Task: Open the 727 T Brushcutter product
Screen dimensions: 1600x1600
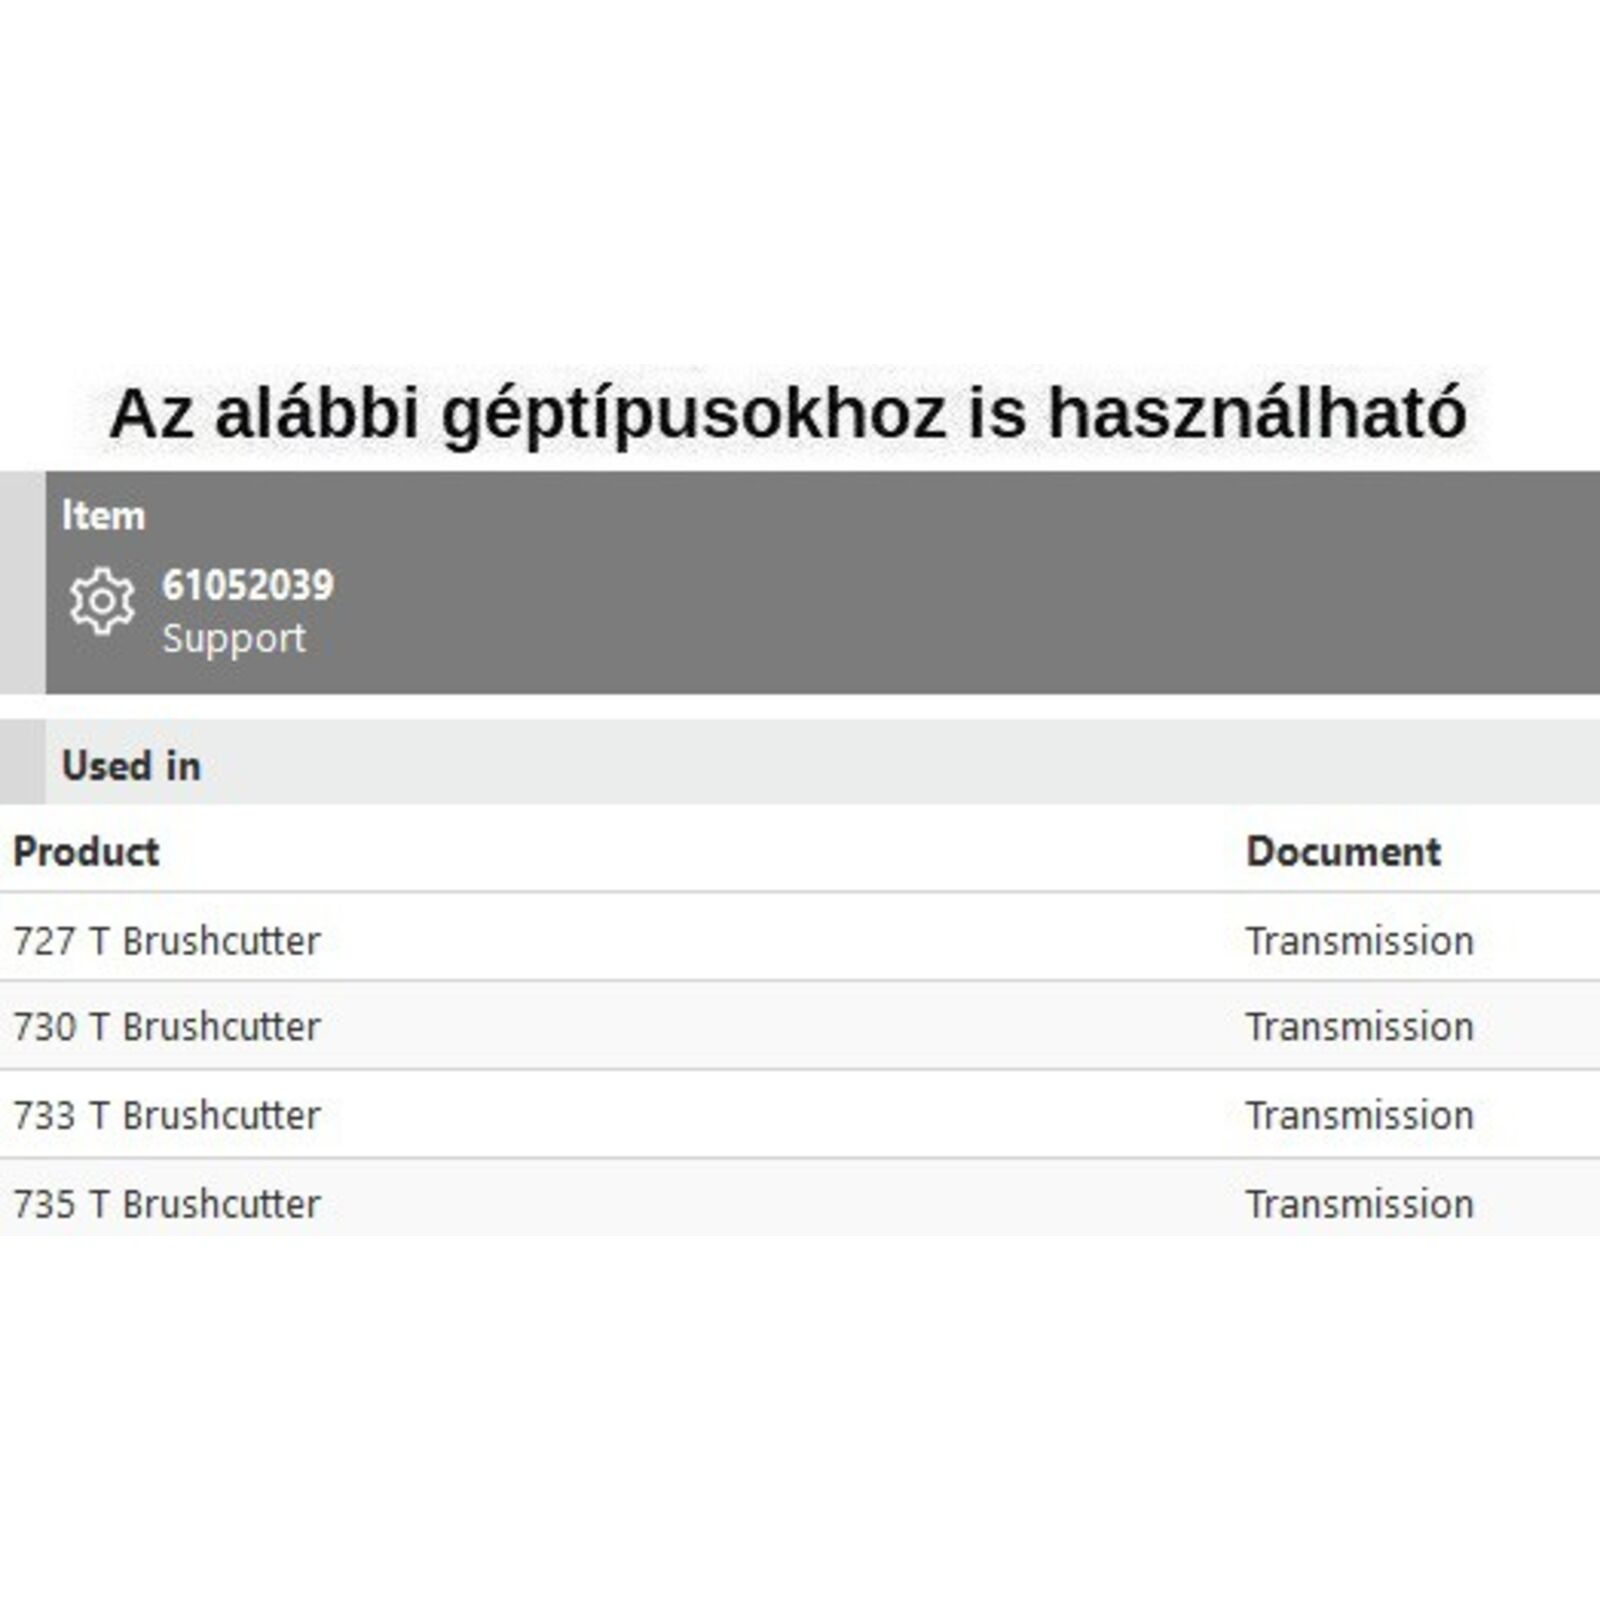Action: click(167, 941)
